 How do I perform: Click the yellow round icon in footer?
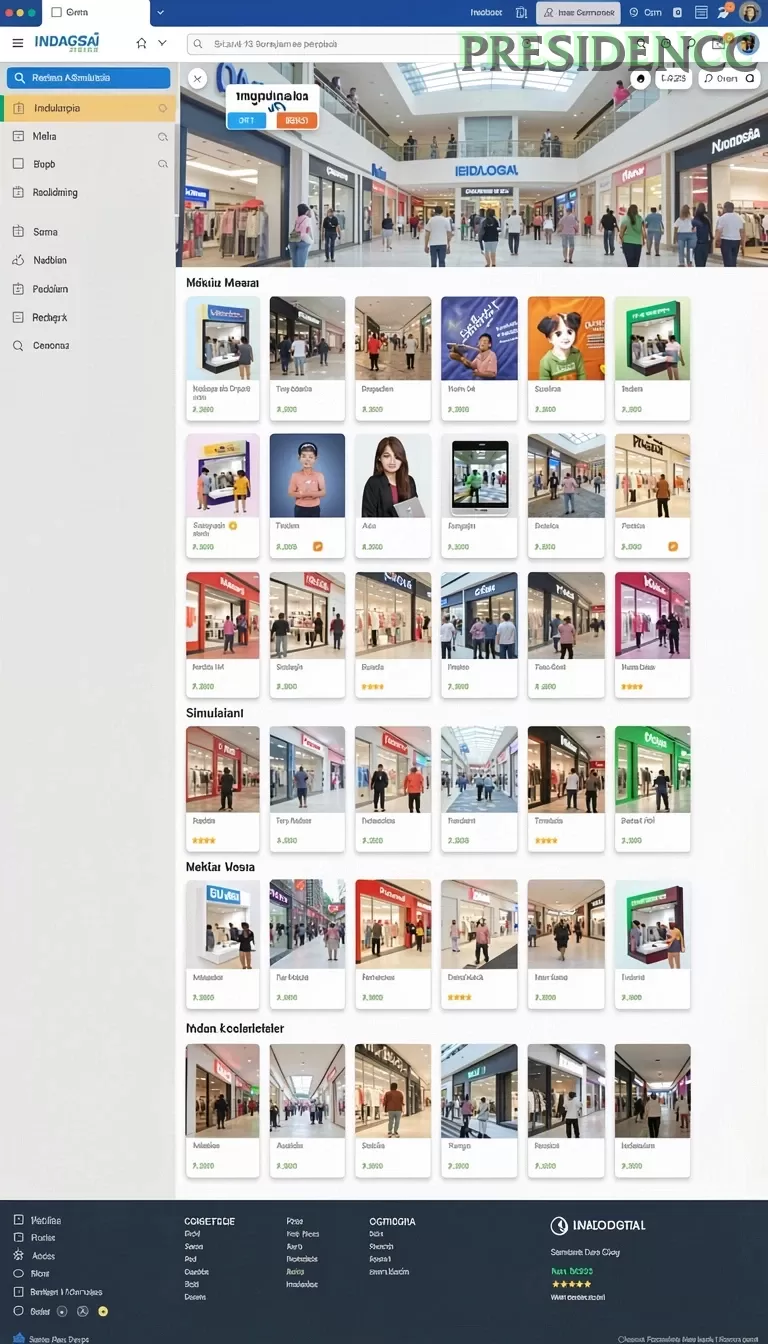pos(103,1311)
